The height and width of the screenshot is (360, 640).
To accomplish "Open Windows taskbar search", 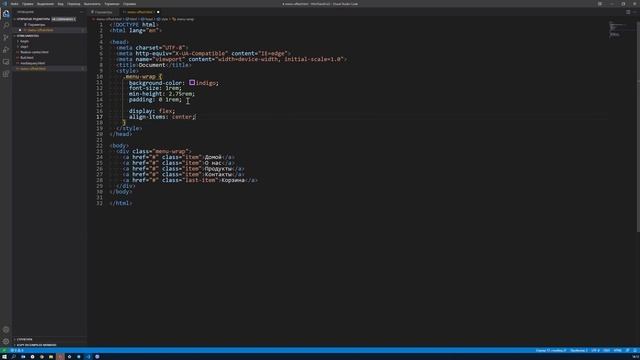I will pos(13,357).
